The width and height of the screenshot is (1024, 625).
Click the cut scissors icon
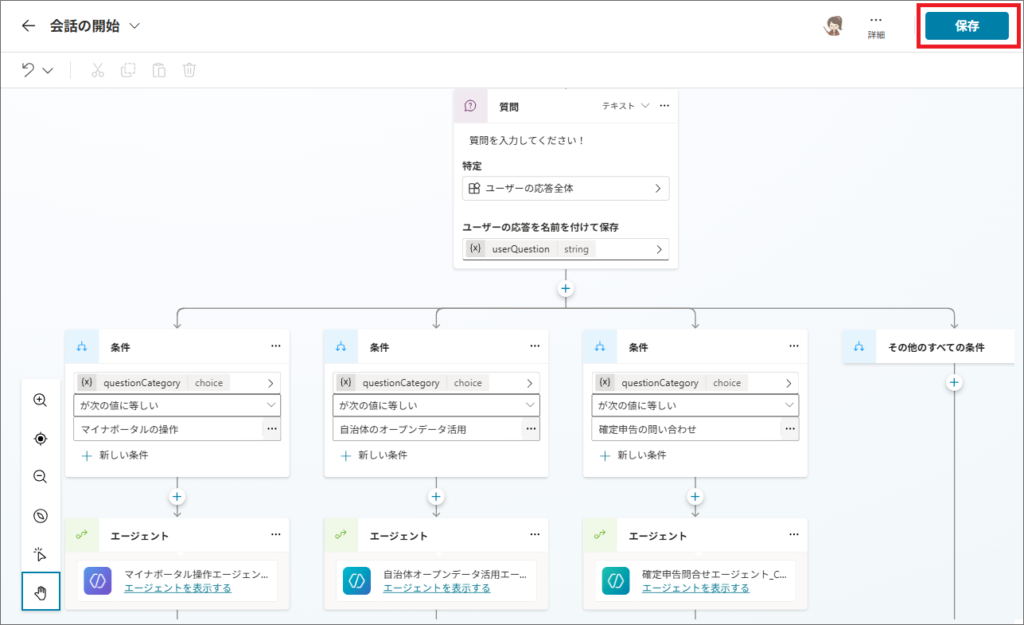(x=97, y=70)
